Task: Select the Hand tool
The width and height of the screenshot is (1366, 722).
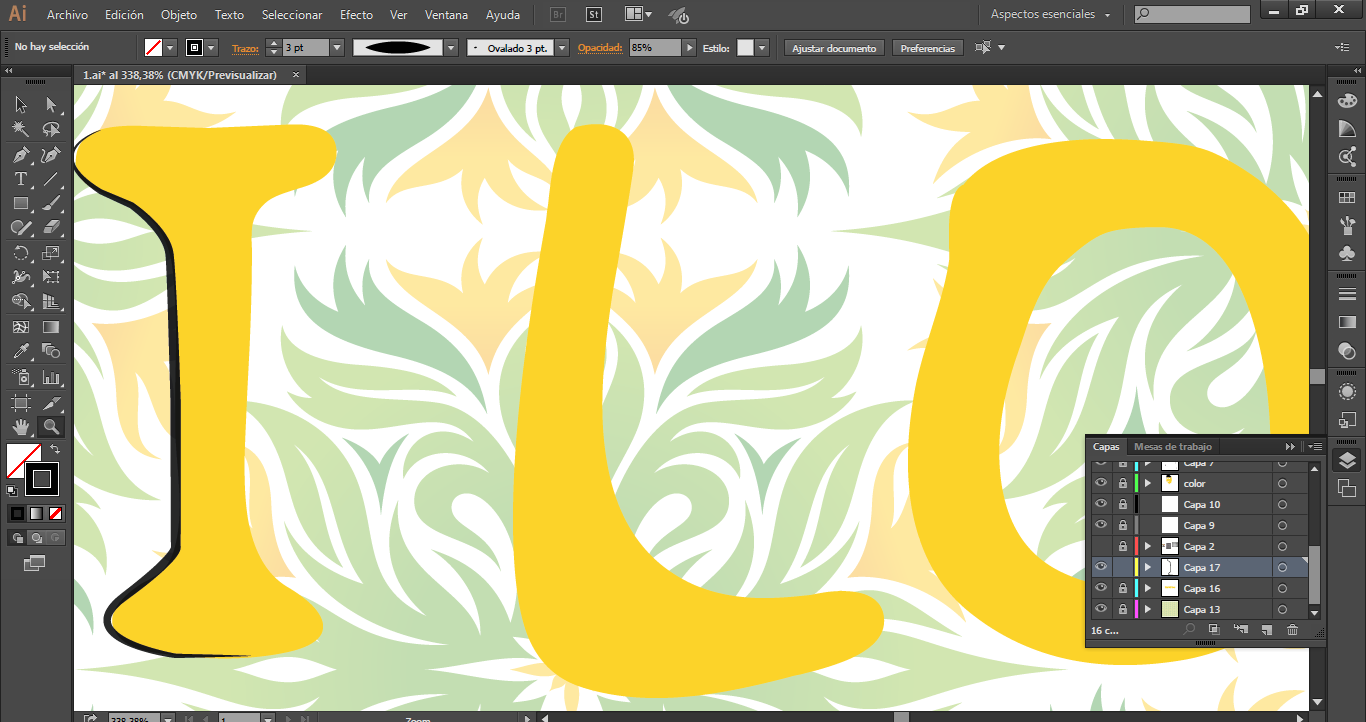Action: (20, 427)
